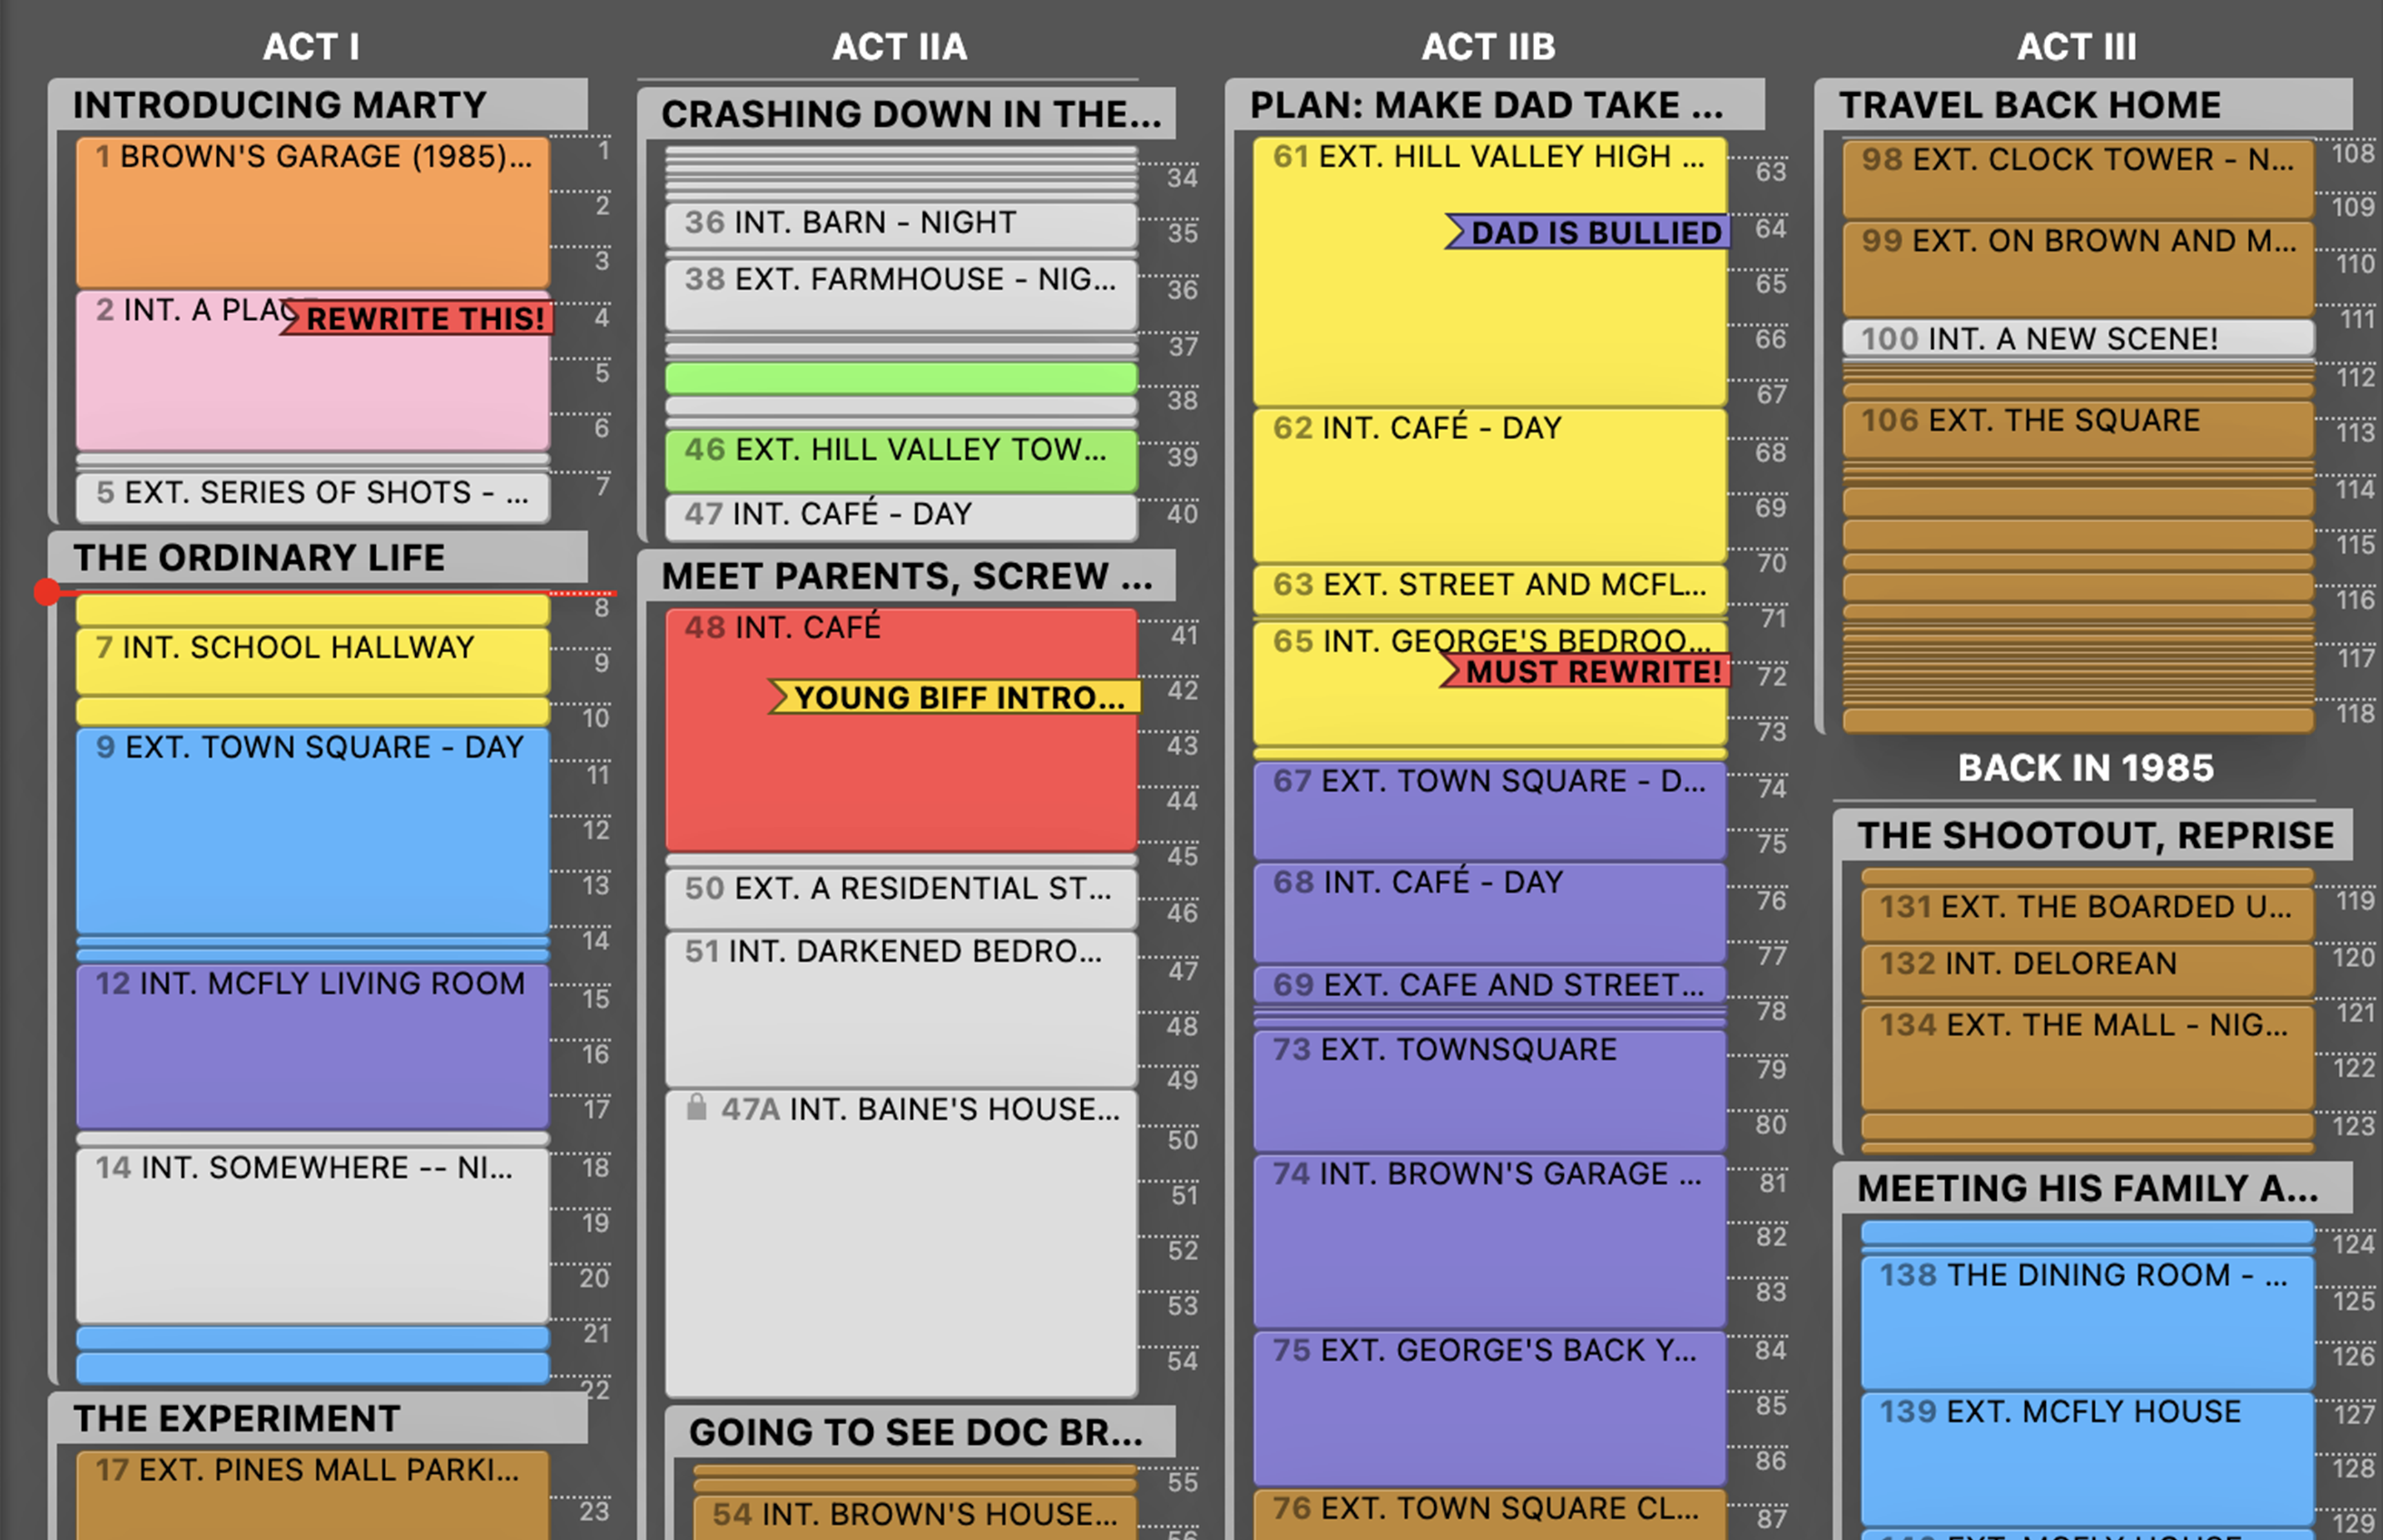The width and height of the screenshot is (2383, 1540).
Task: Click THE EXPERIMENT sequence header
Action: 237,1418
